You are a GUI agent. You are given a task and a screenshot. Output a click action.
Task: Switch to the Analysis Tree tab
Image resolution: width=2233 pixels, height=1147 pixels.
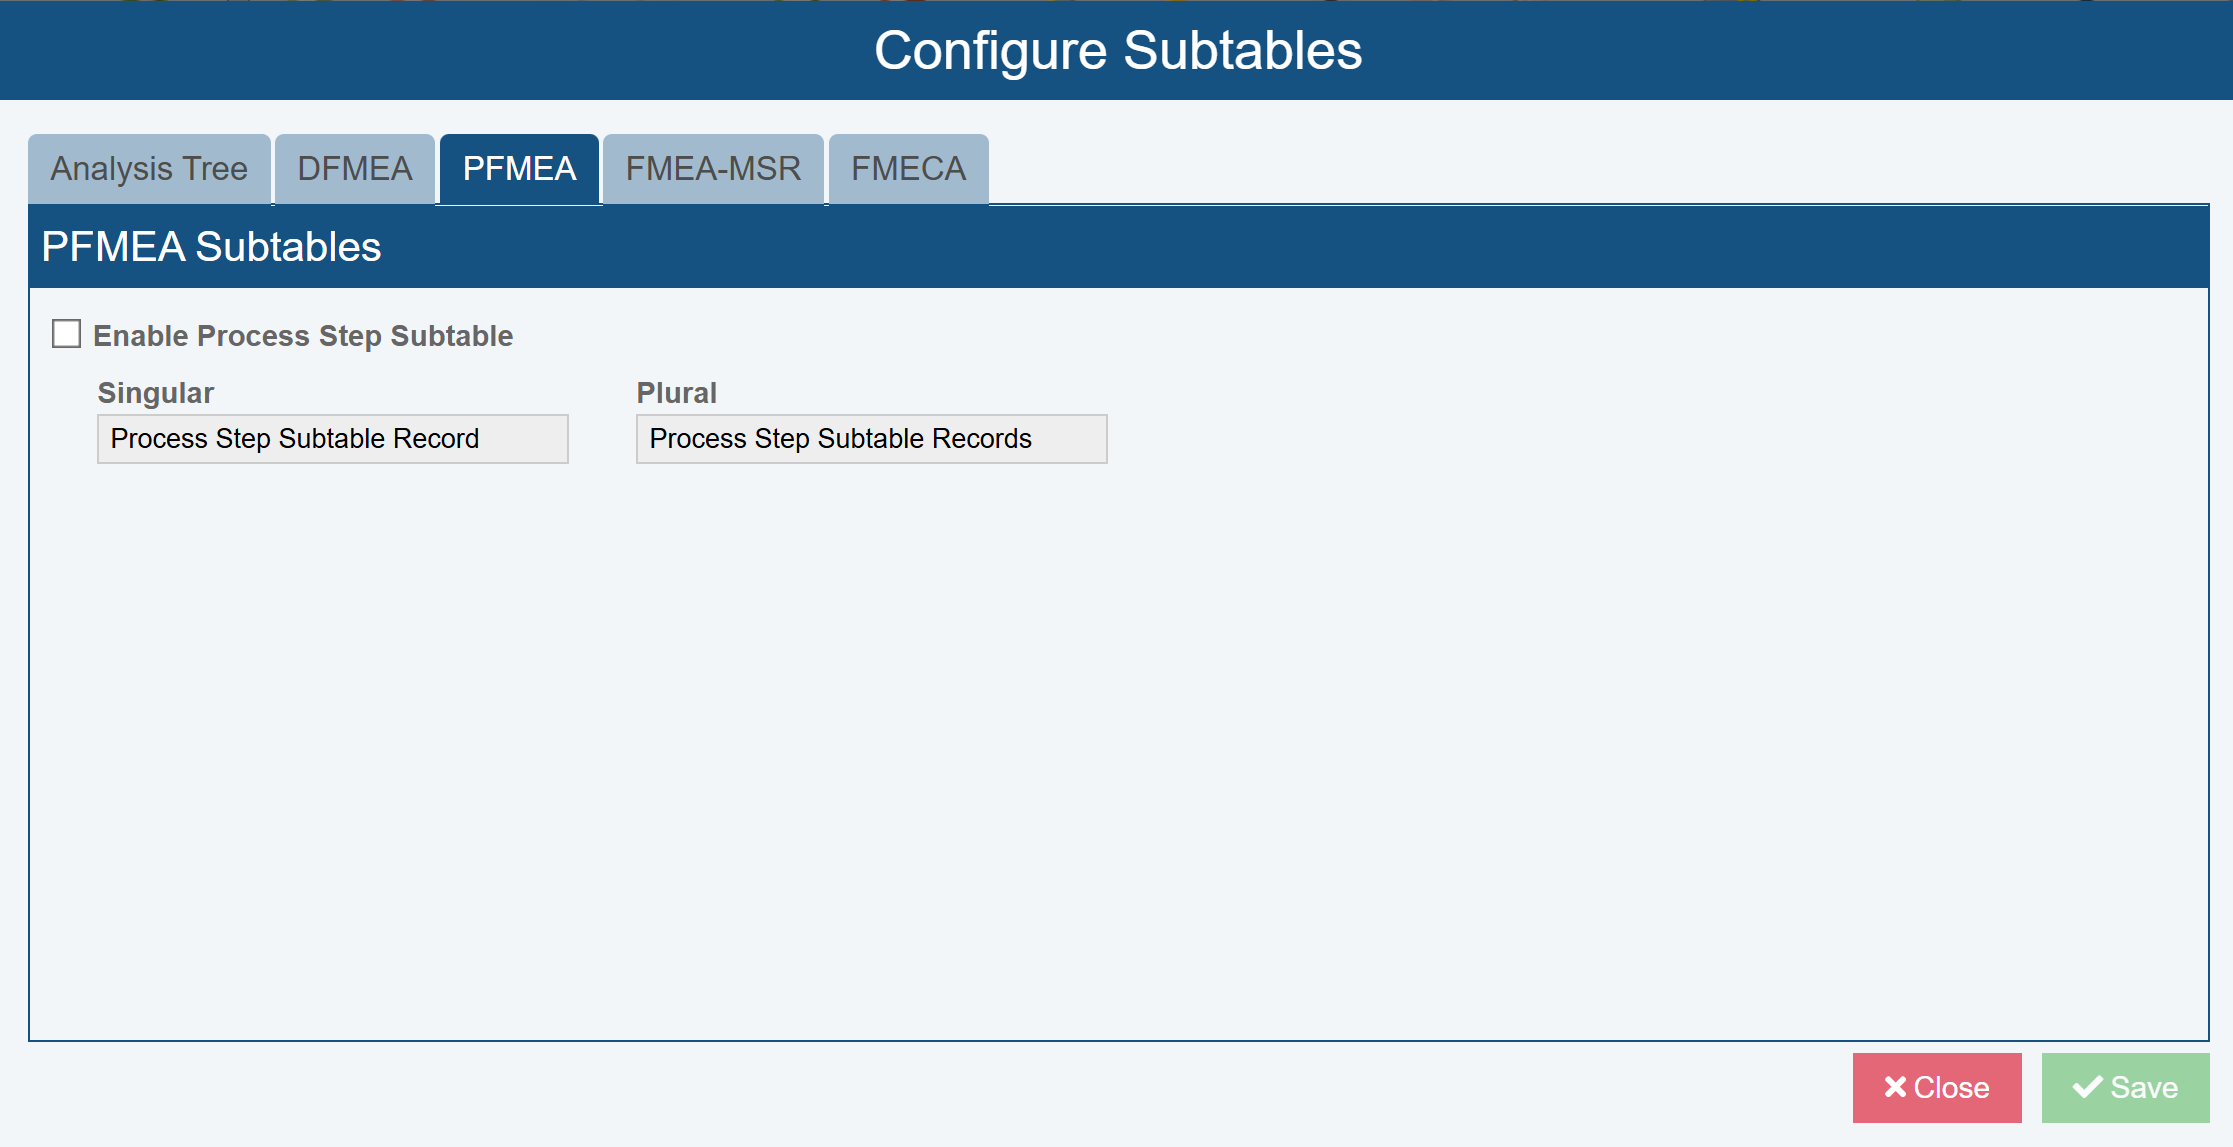click(x=149, y=169)
